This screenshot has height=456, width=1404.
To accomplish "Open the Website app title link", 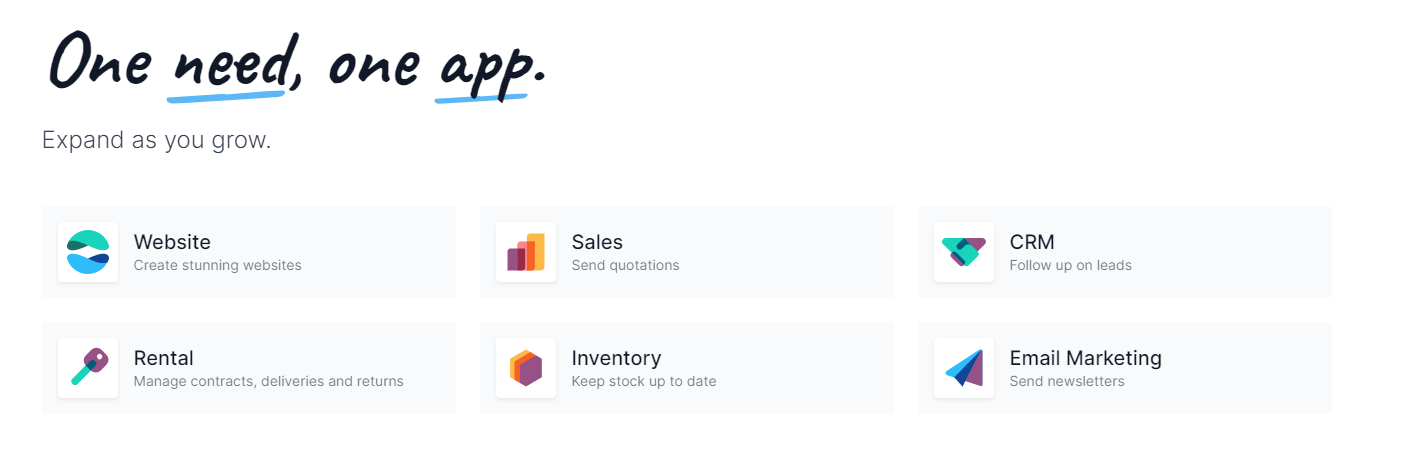I will [x=172, y=242].
